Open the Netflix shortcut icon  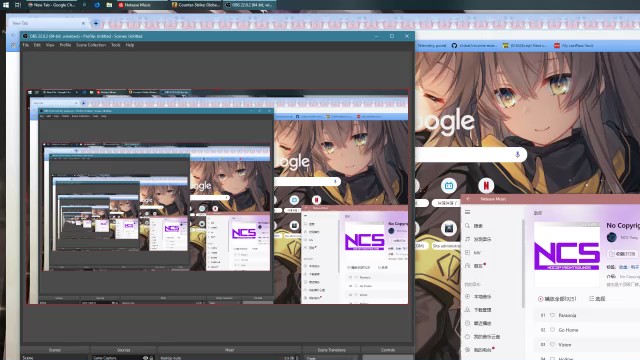[486, 186]
